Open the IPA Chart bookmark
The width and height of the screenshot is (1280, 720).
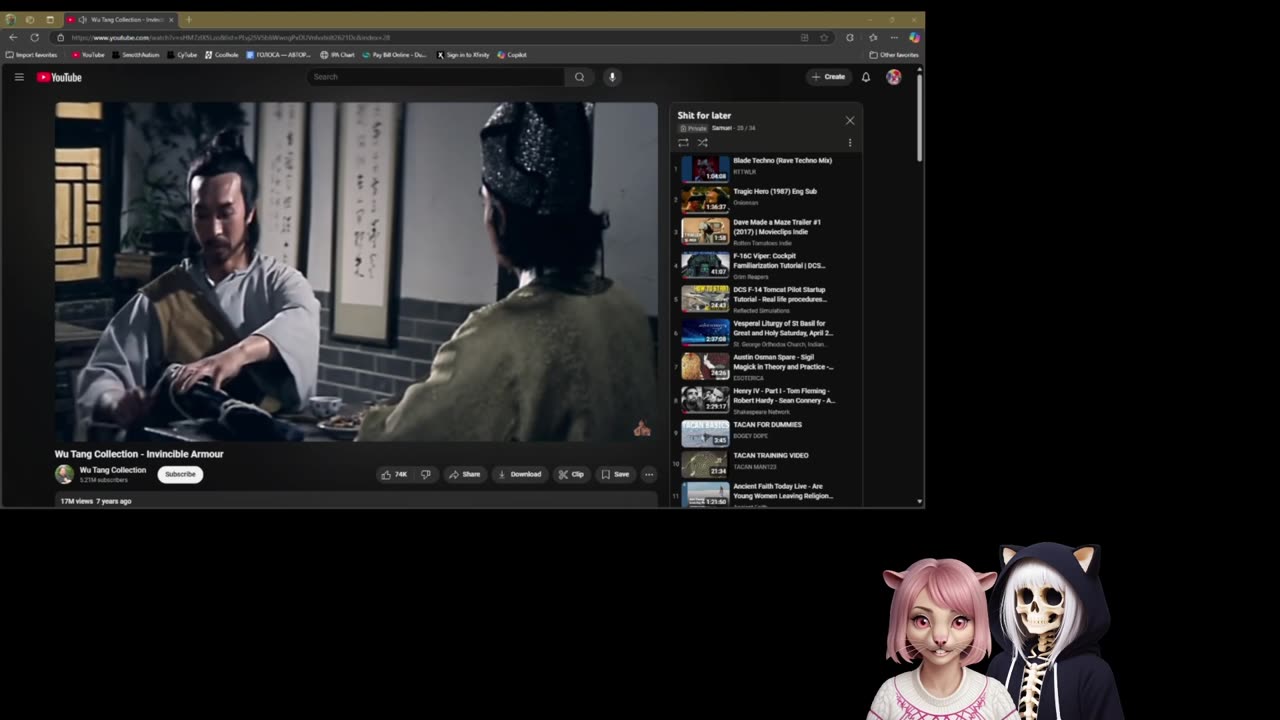(338, 55)
